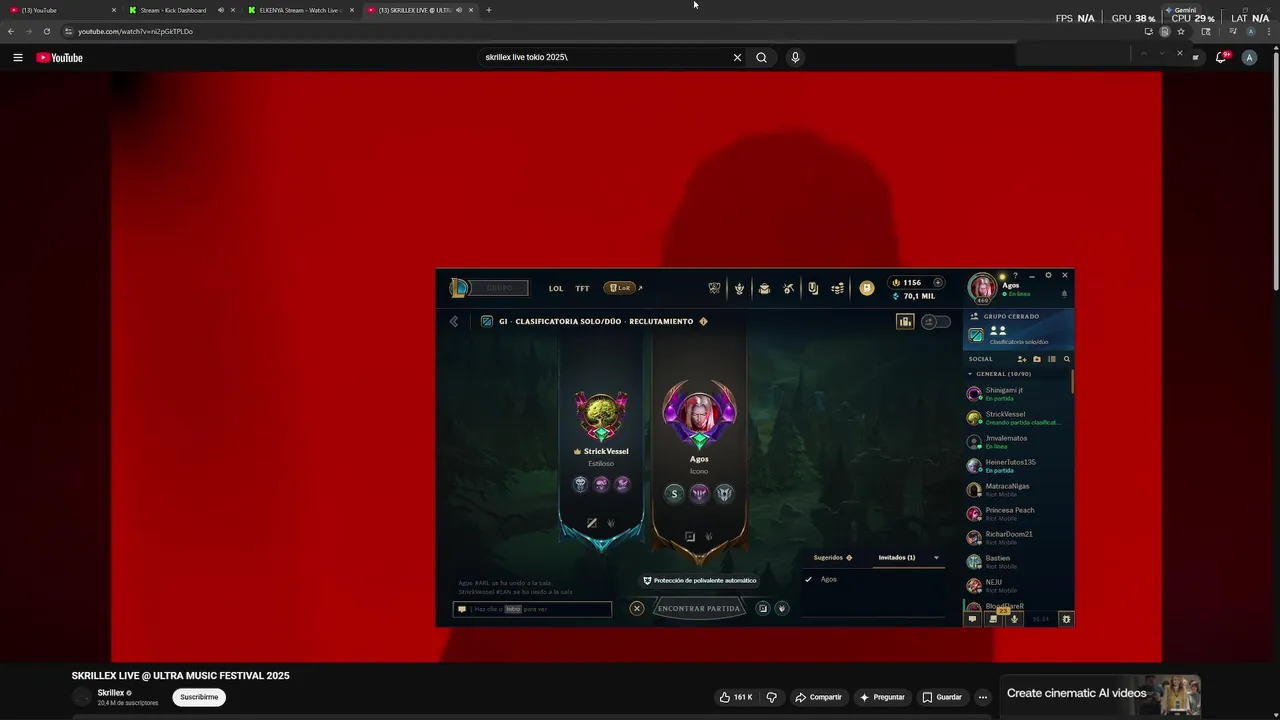Screen dimensions: 1280x720
Task: Share the video with Compartir
Action: click(x=818, y=697)
